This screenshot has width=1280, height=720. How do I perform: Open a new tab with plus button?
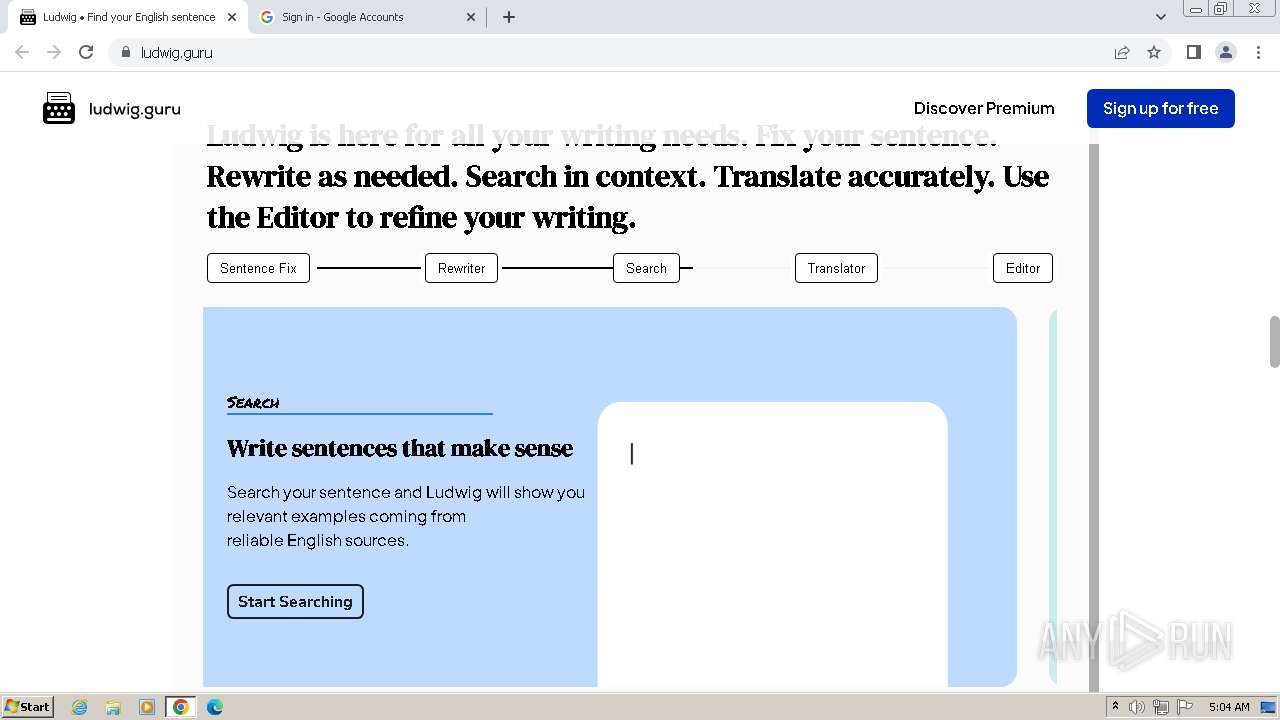click(x=509, y=17)
